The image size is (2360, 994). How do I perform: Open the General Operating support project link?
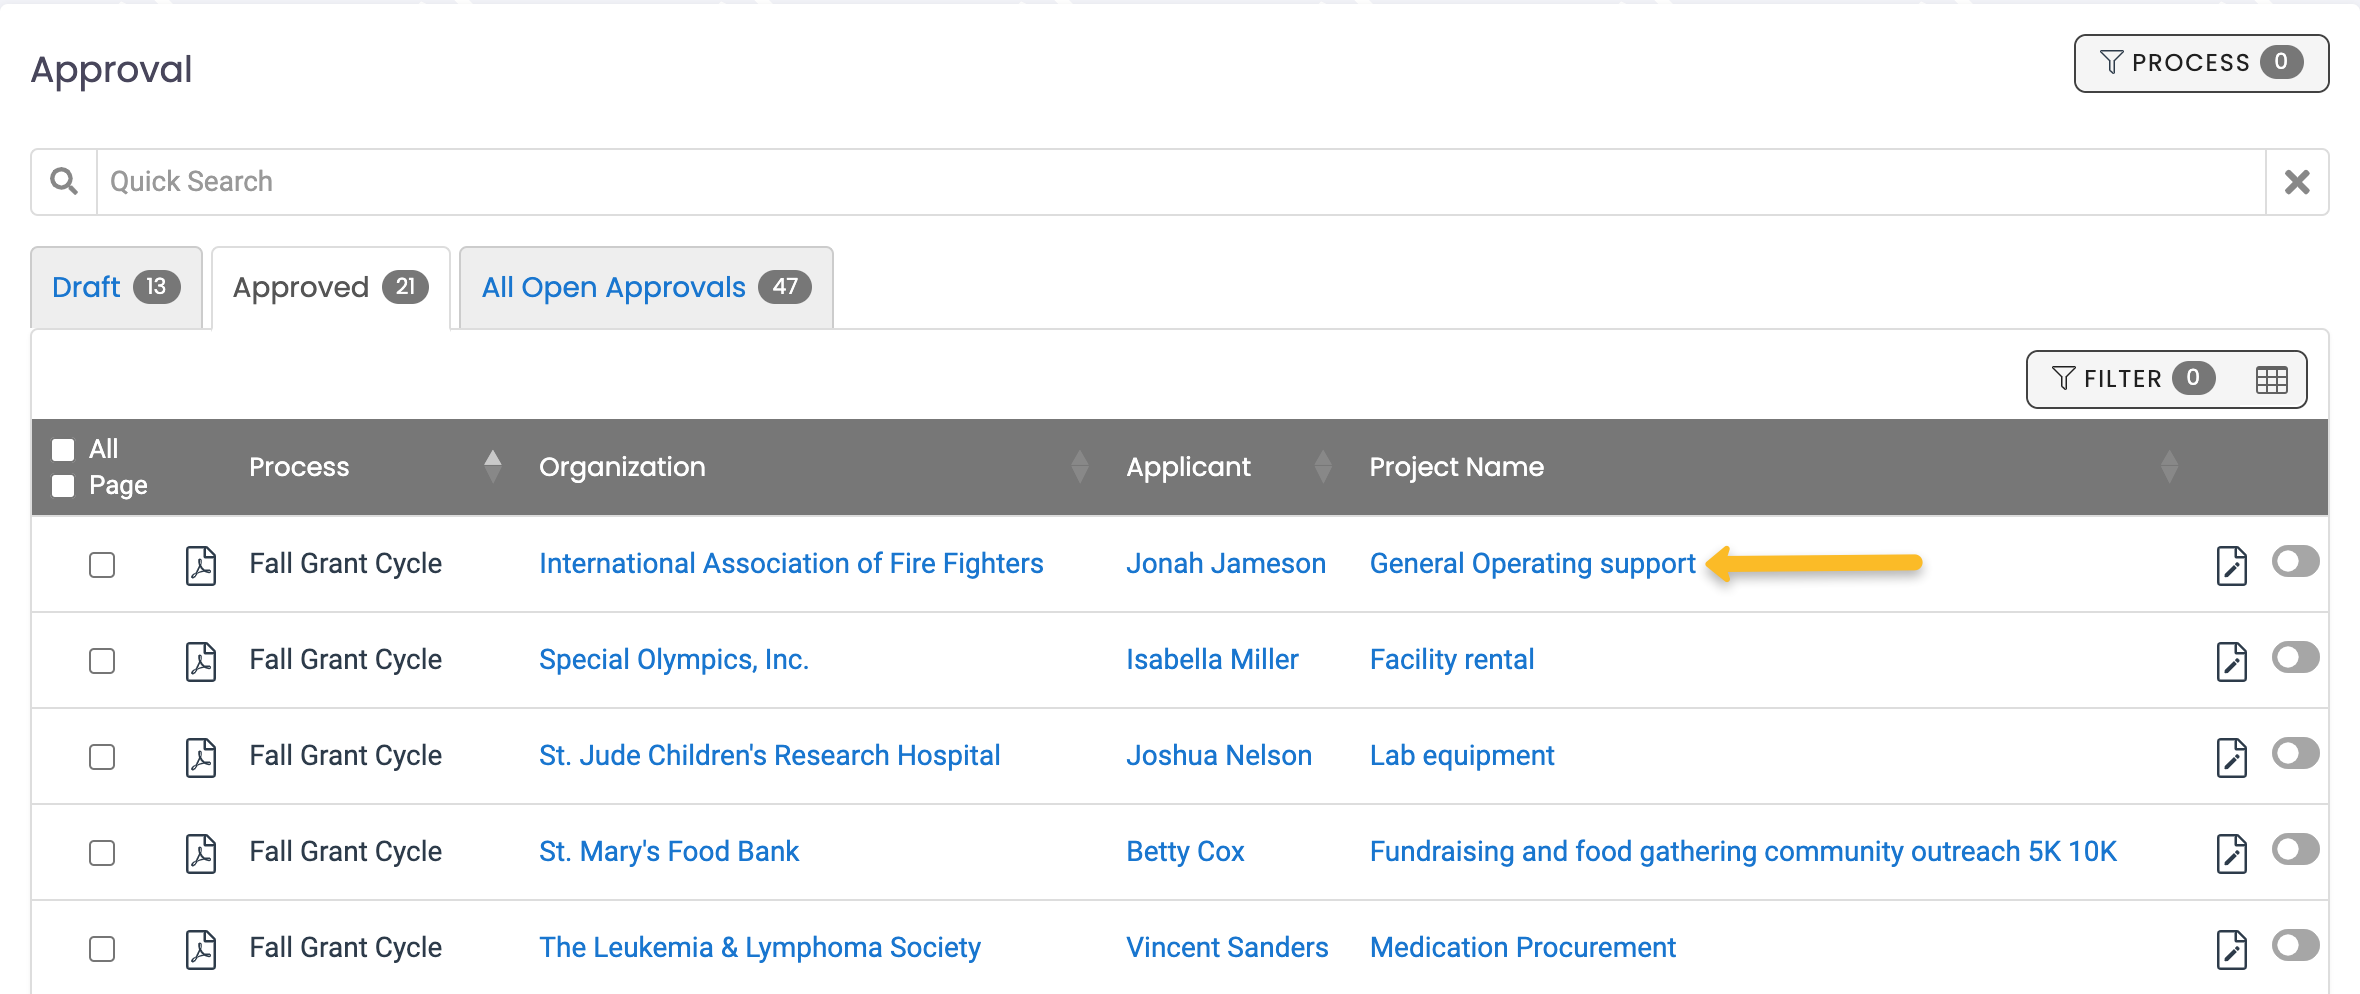[1531, 563]
